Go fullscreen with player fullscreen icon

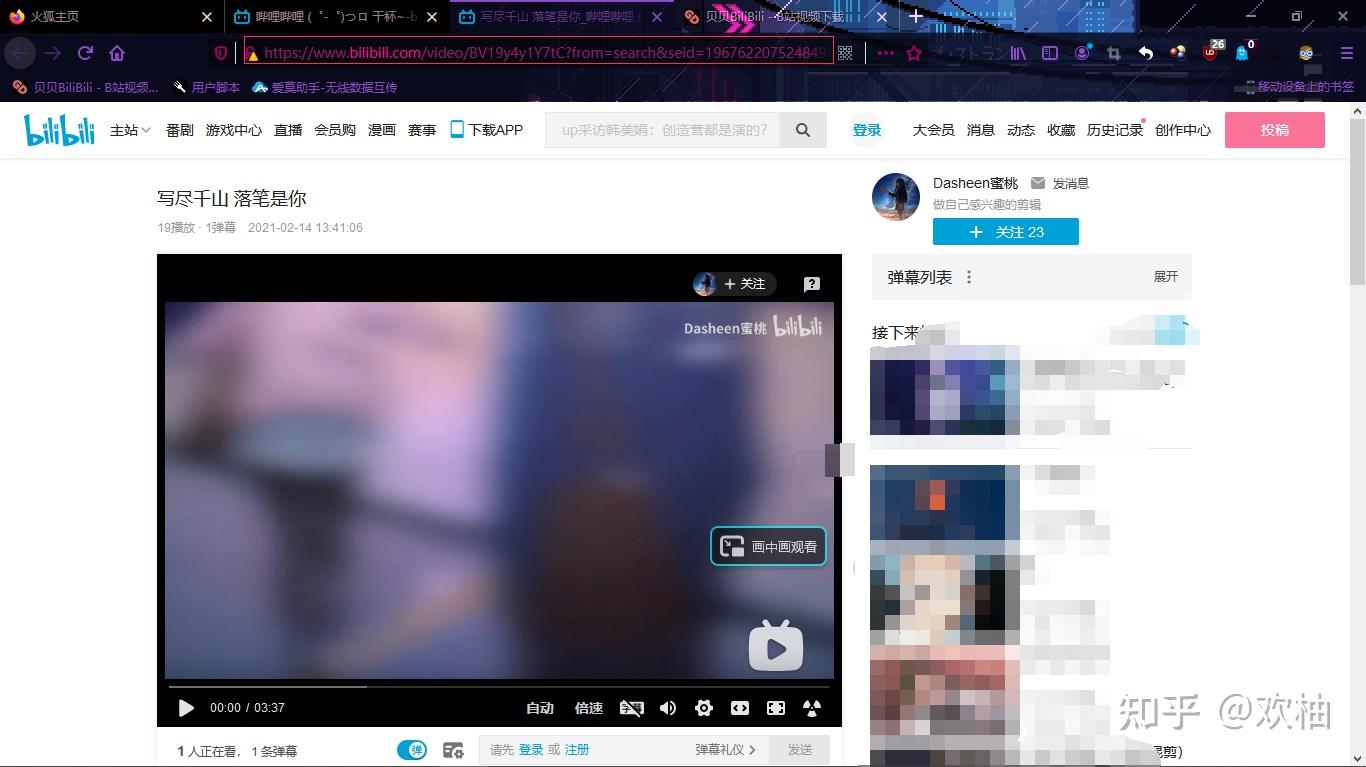(776, 708)
